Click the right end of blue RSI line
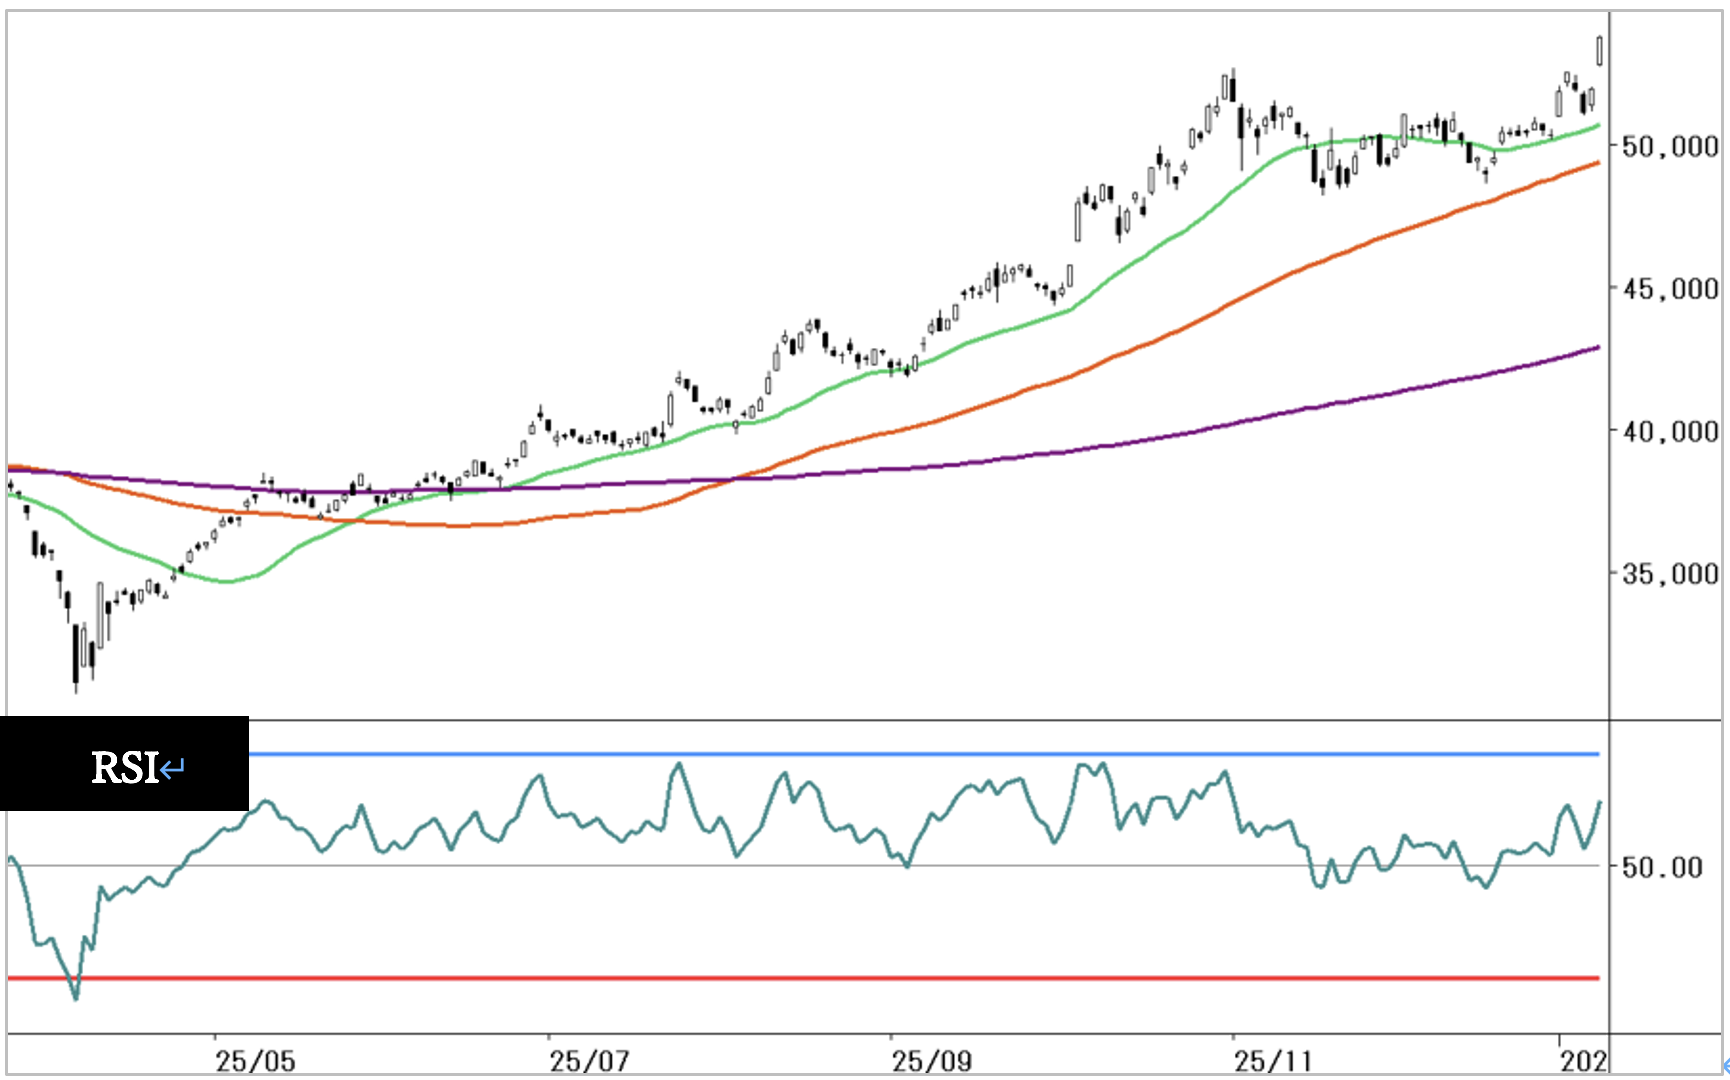 [x=1596, y=754]
